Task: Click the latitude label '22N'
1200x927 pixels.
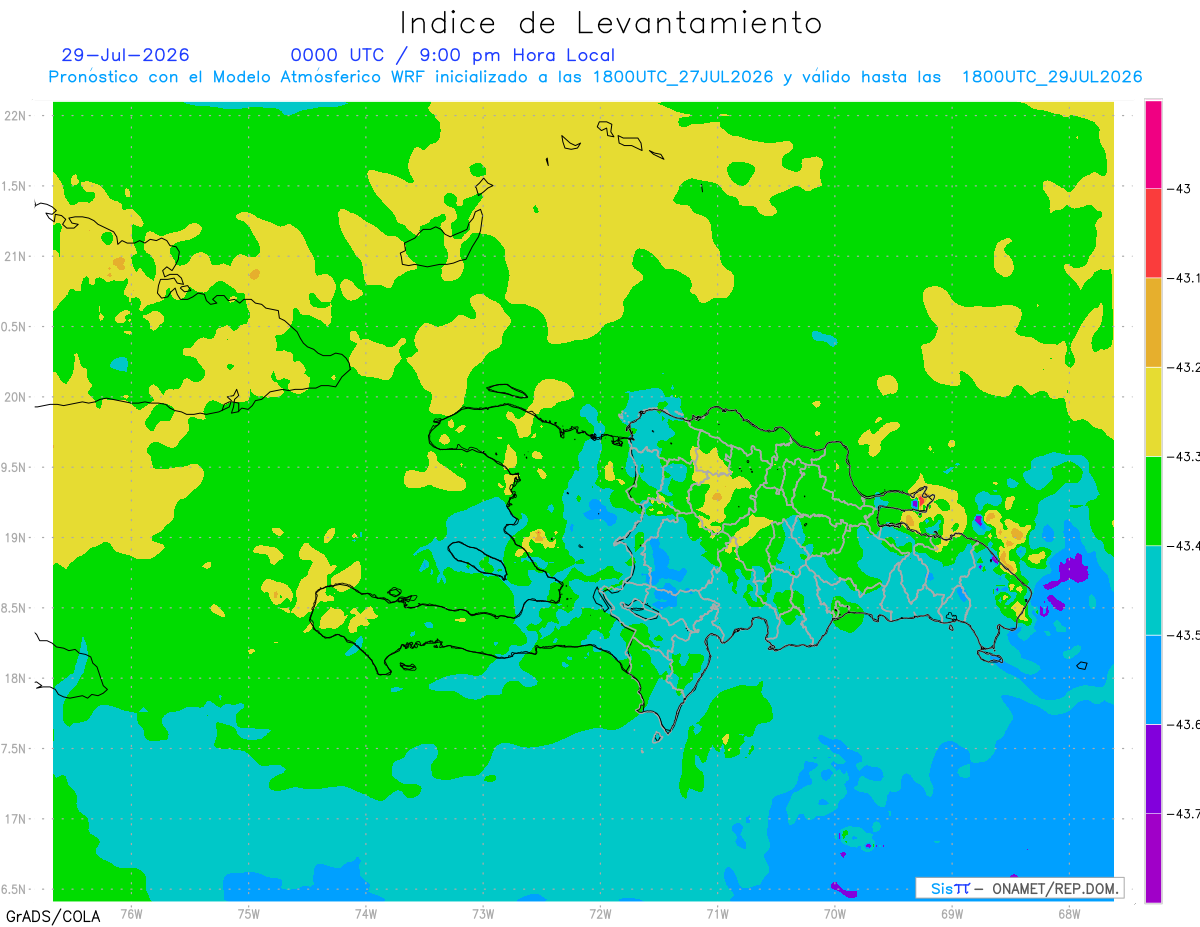Action: click(17, 115)
